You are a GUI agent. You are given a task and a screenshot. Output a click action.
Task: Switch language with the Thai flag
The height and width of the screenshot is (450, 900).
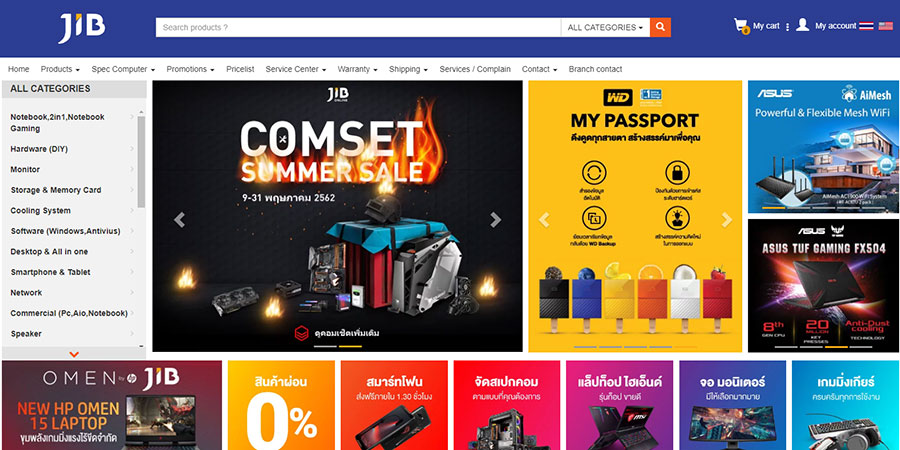tap(867, 26)
